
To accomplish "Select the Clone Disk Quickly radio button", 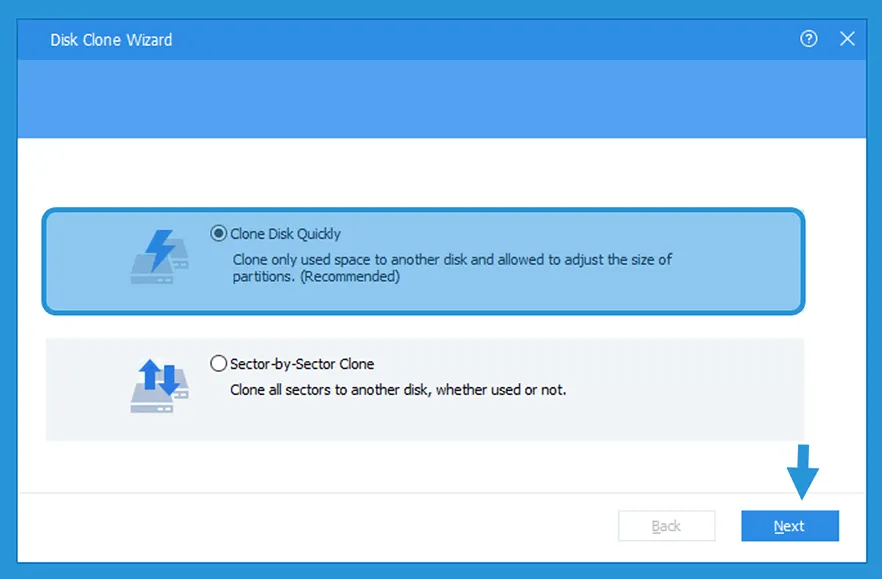I will click(219, 233).
